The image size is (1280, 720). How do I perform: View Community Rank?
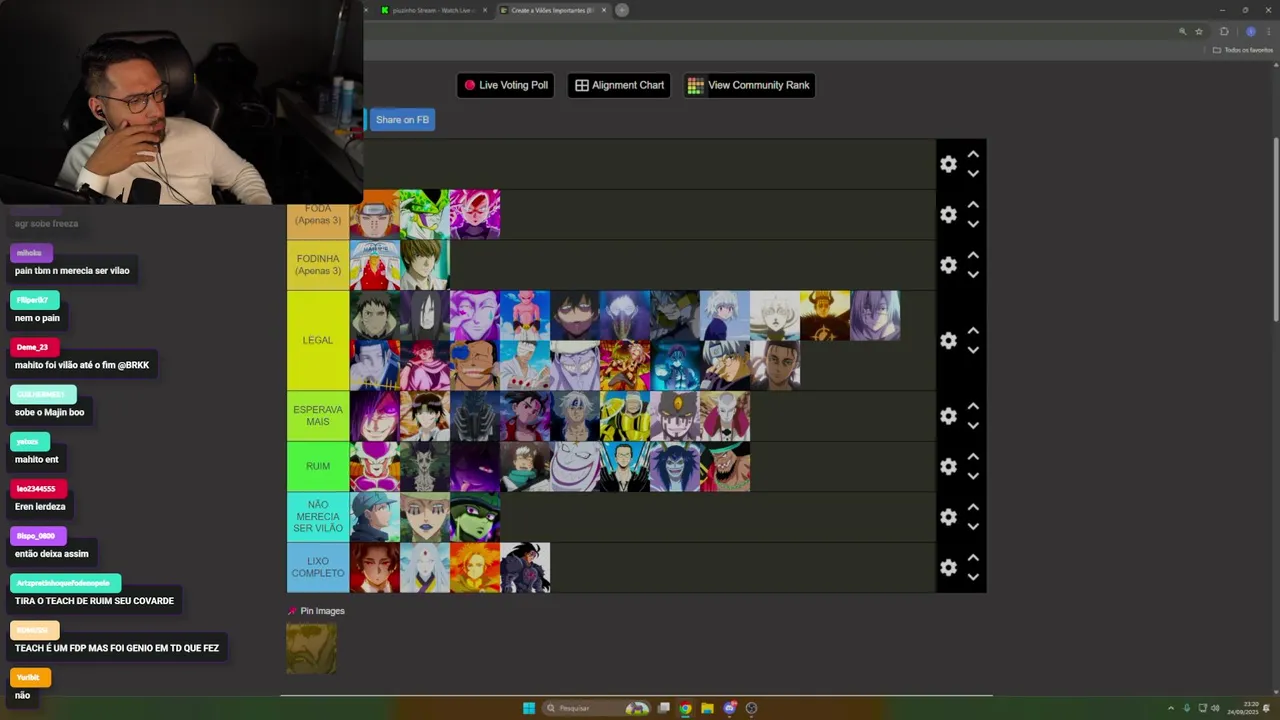749,85
